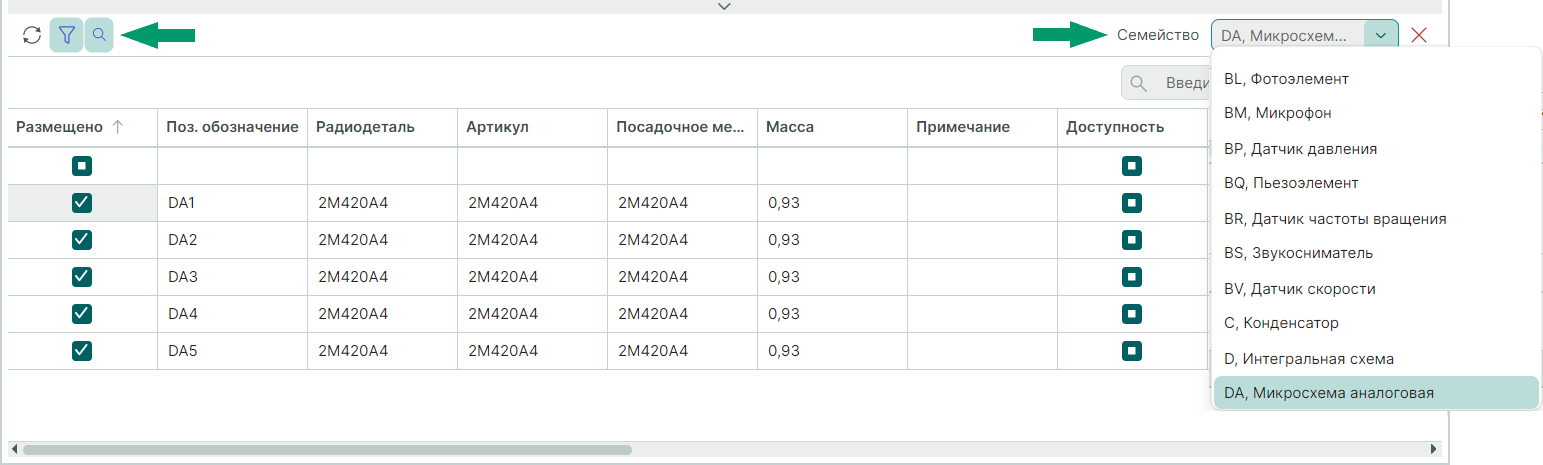Toggle Доступность checkbox for DA4
The image size is (1543, 465).
(x=1132, y=314)
